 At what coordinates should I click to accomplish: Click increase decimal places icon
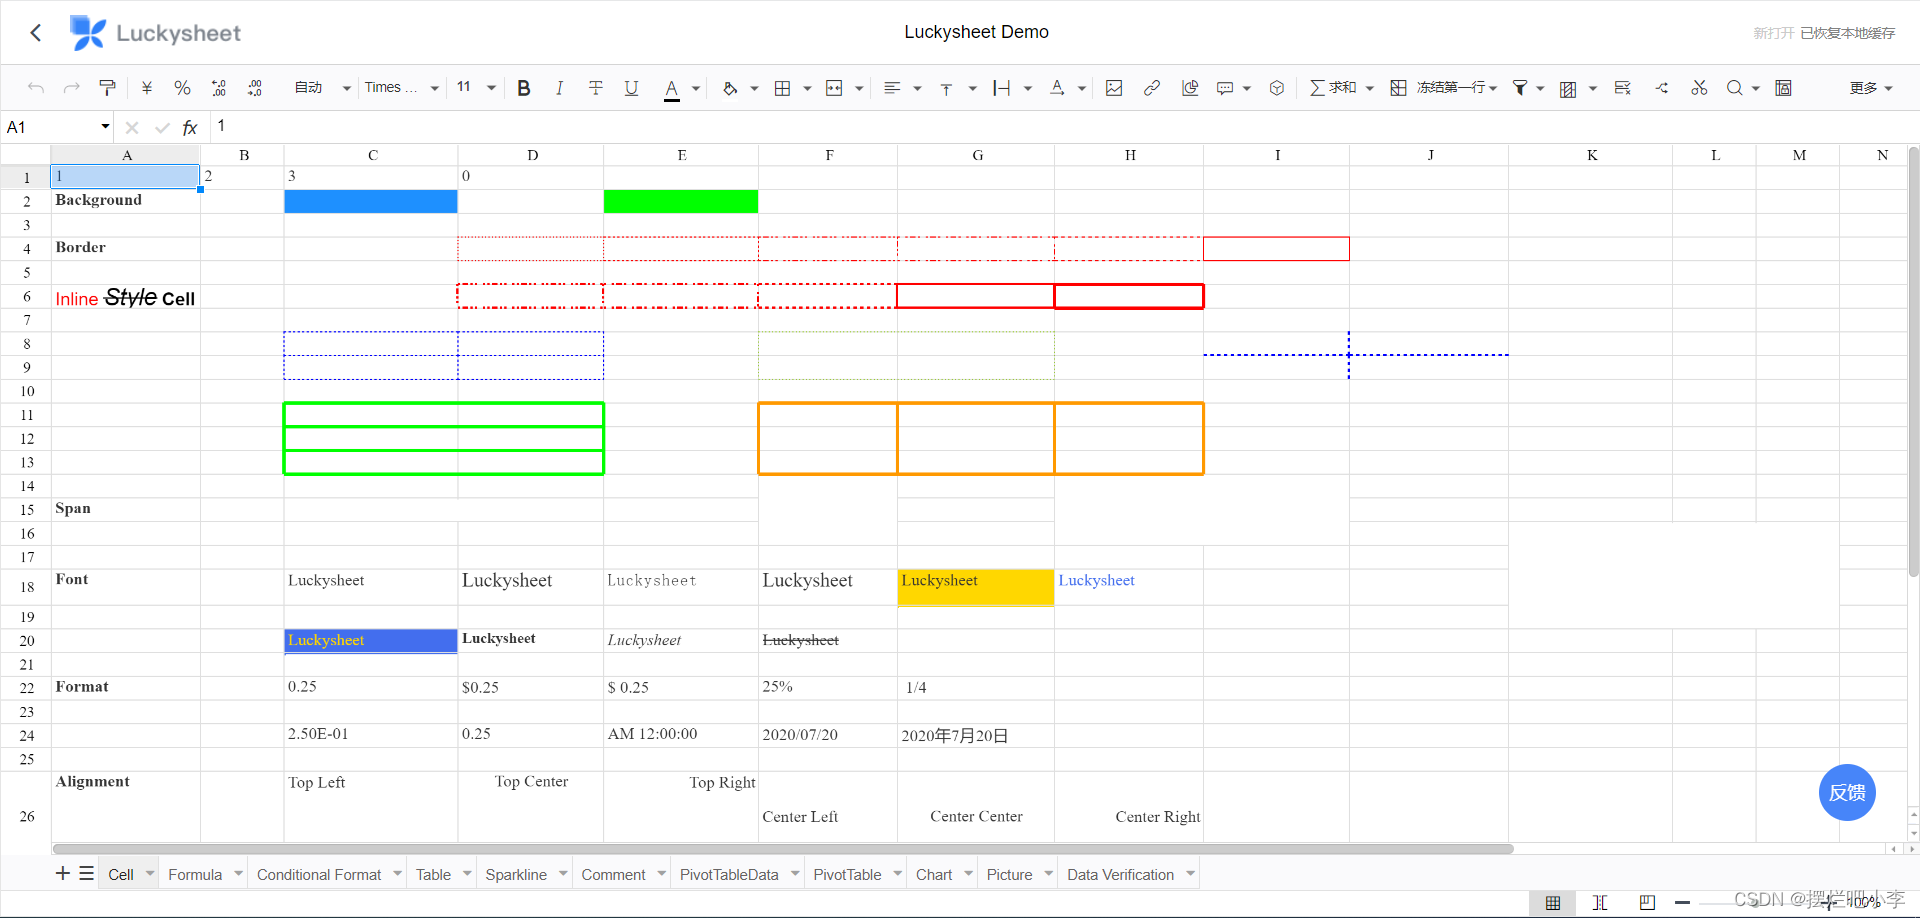tap(255, 88)
